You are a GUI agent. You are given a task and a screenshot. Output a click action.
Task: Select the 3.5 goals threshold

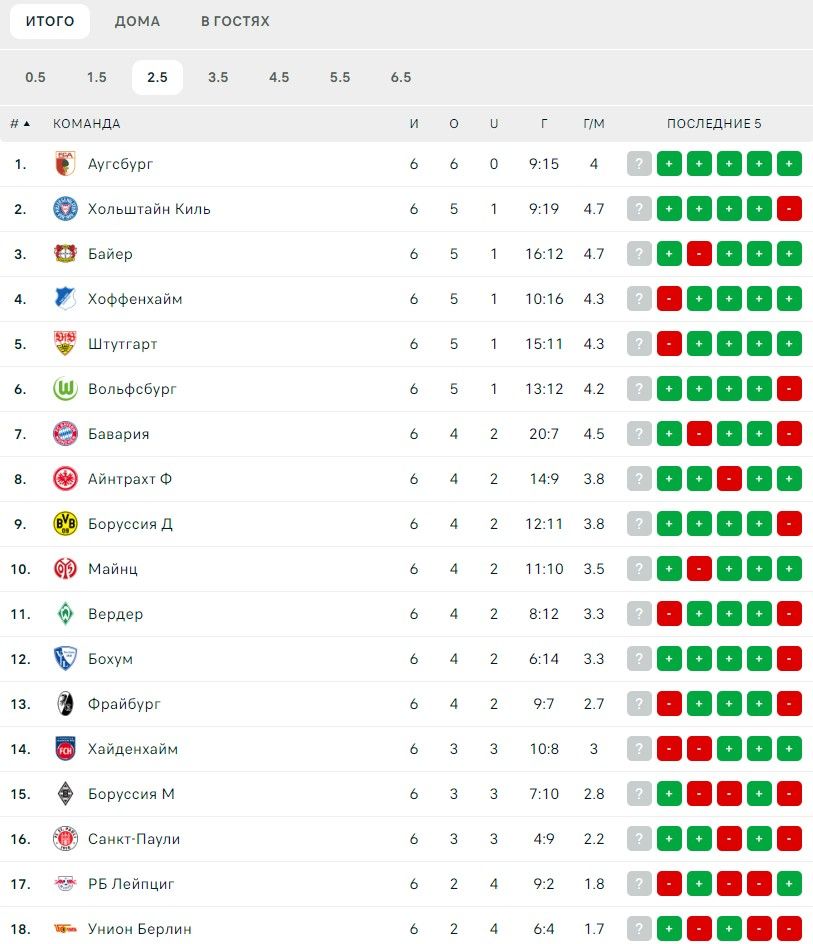click(218, 77)
